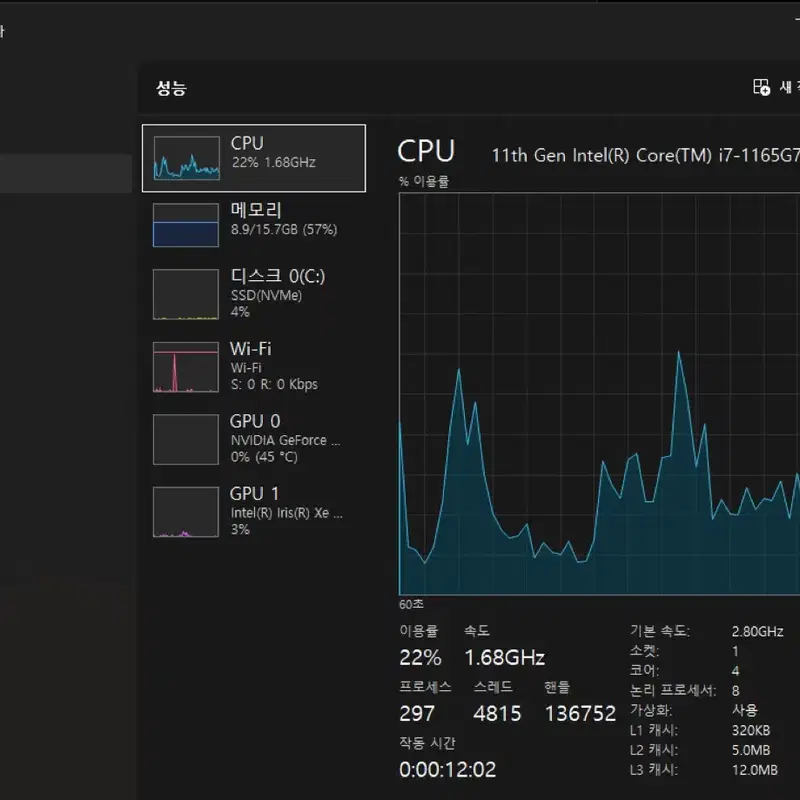Open the 메모리 performance entry

[x=254, y=224]
